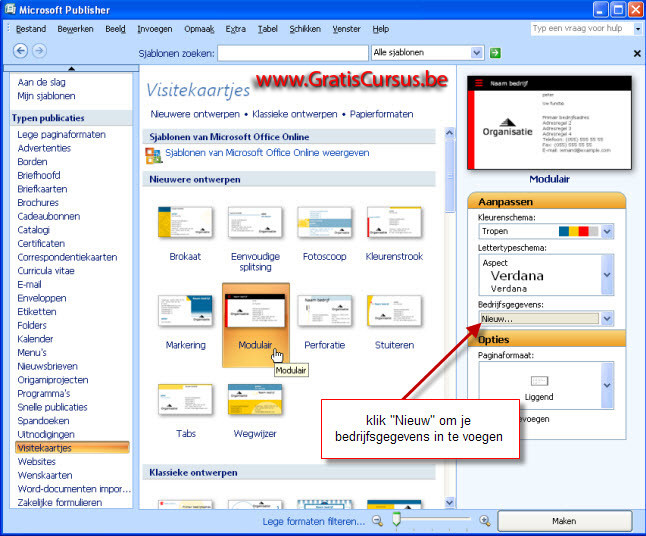
Task: Open the help question box dropdown arrow
Action: tap(638, 29)
